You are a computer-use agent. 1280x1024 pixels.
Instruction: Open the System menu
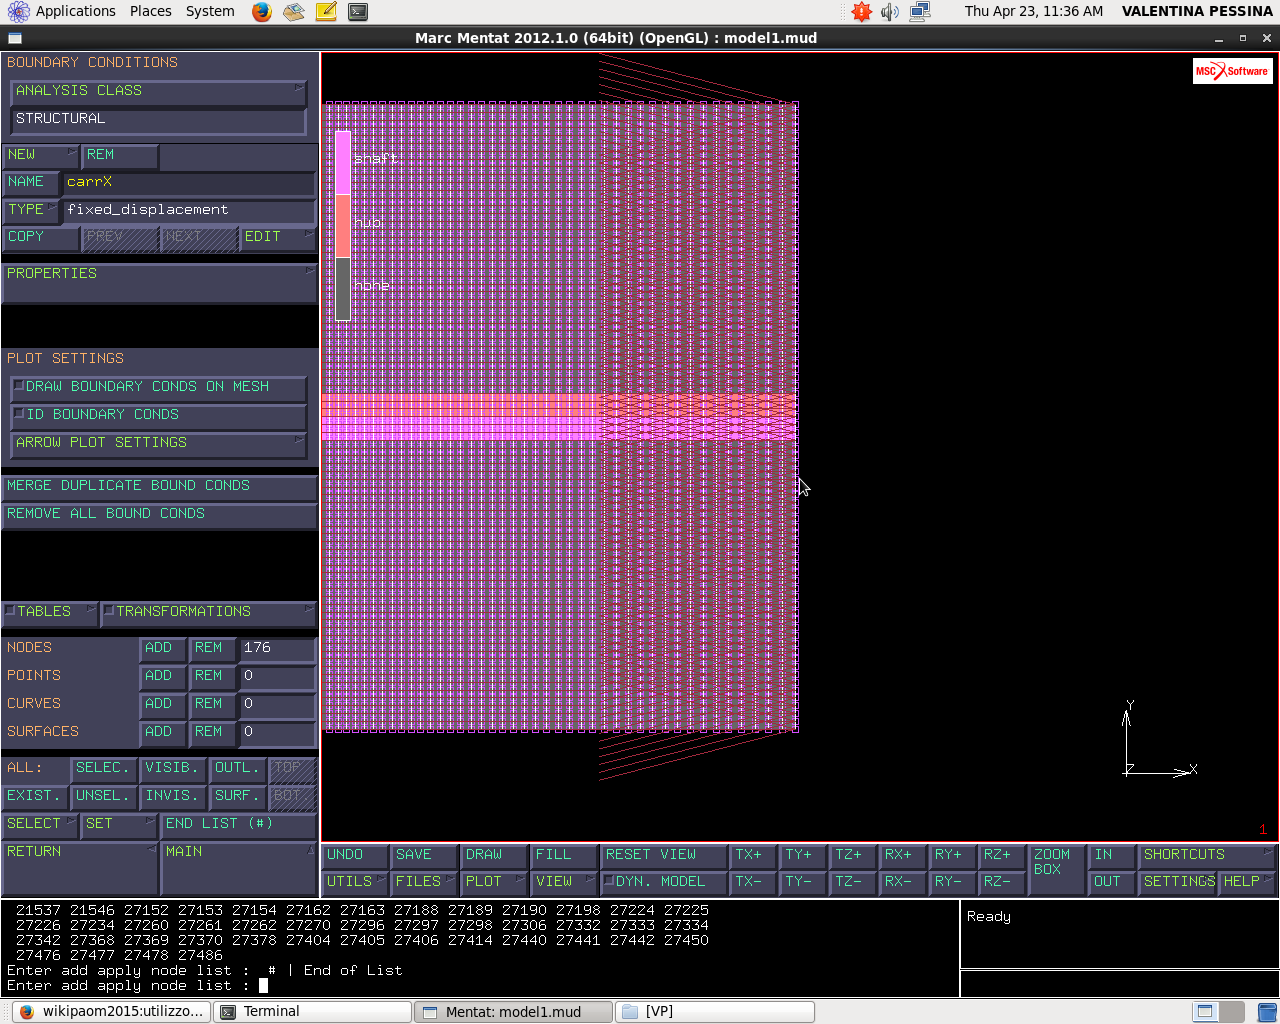210,11
